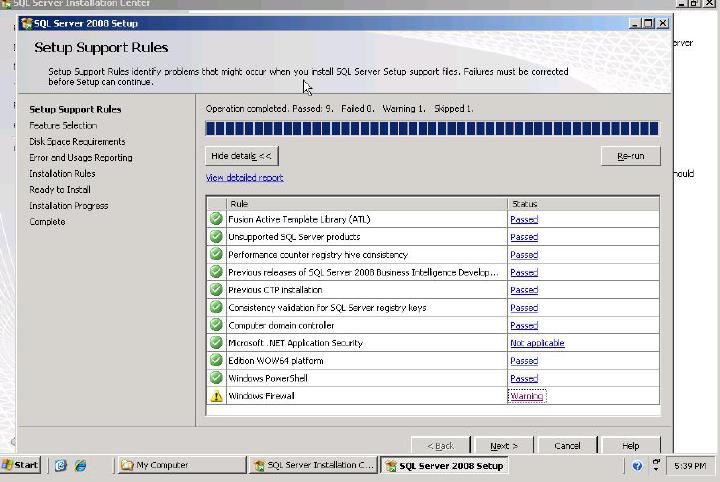
Task: Select Installation Progress step in sidebar
Action: [68, 206]
